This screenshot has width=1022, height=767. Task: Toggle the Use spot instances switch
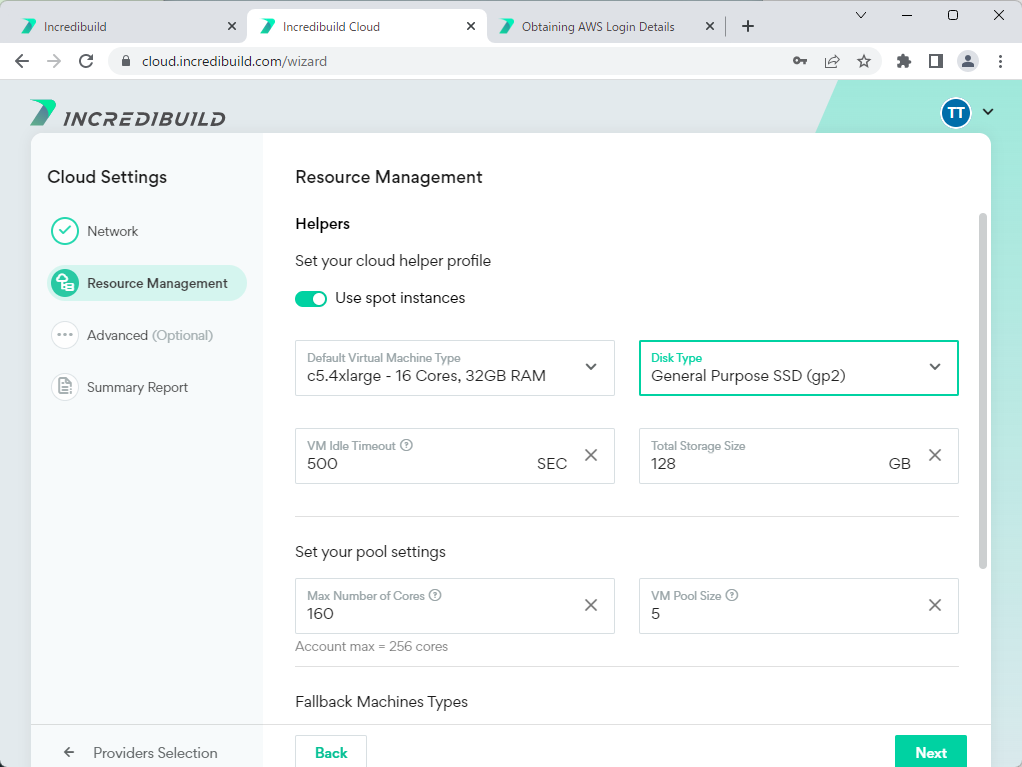[x=311, y=298]
